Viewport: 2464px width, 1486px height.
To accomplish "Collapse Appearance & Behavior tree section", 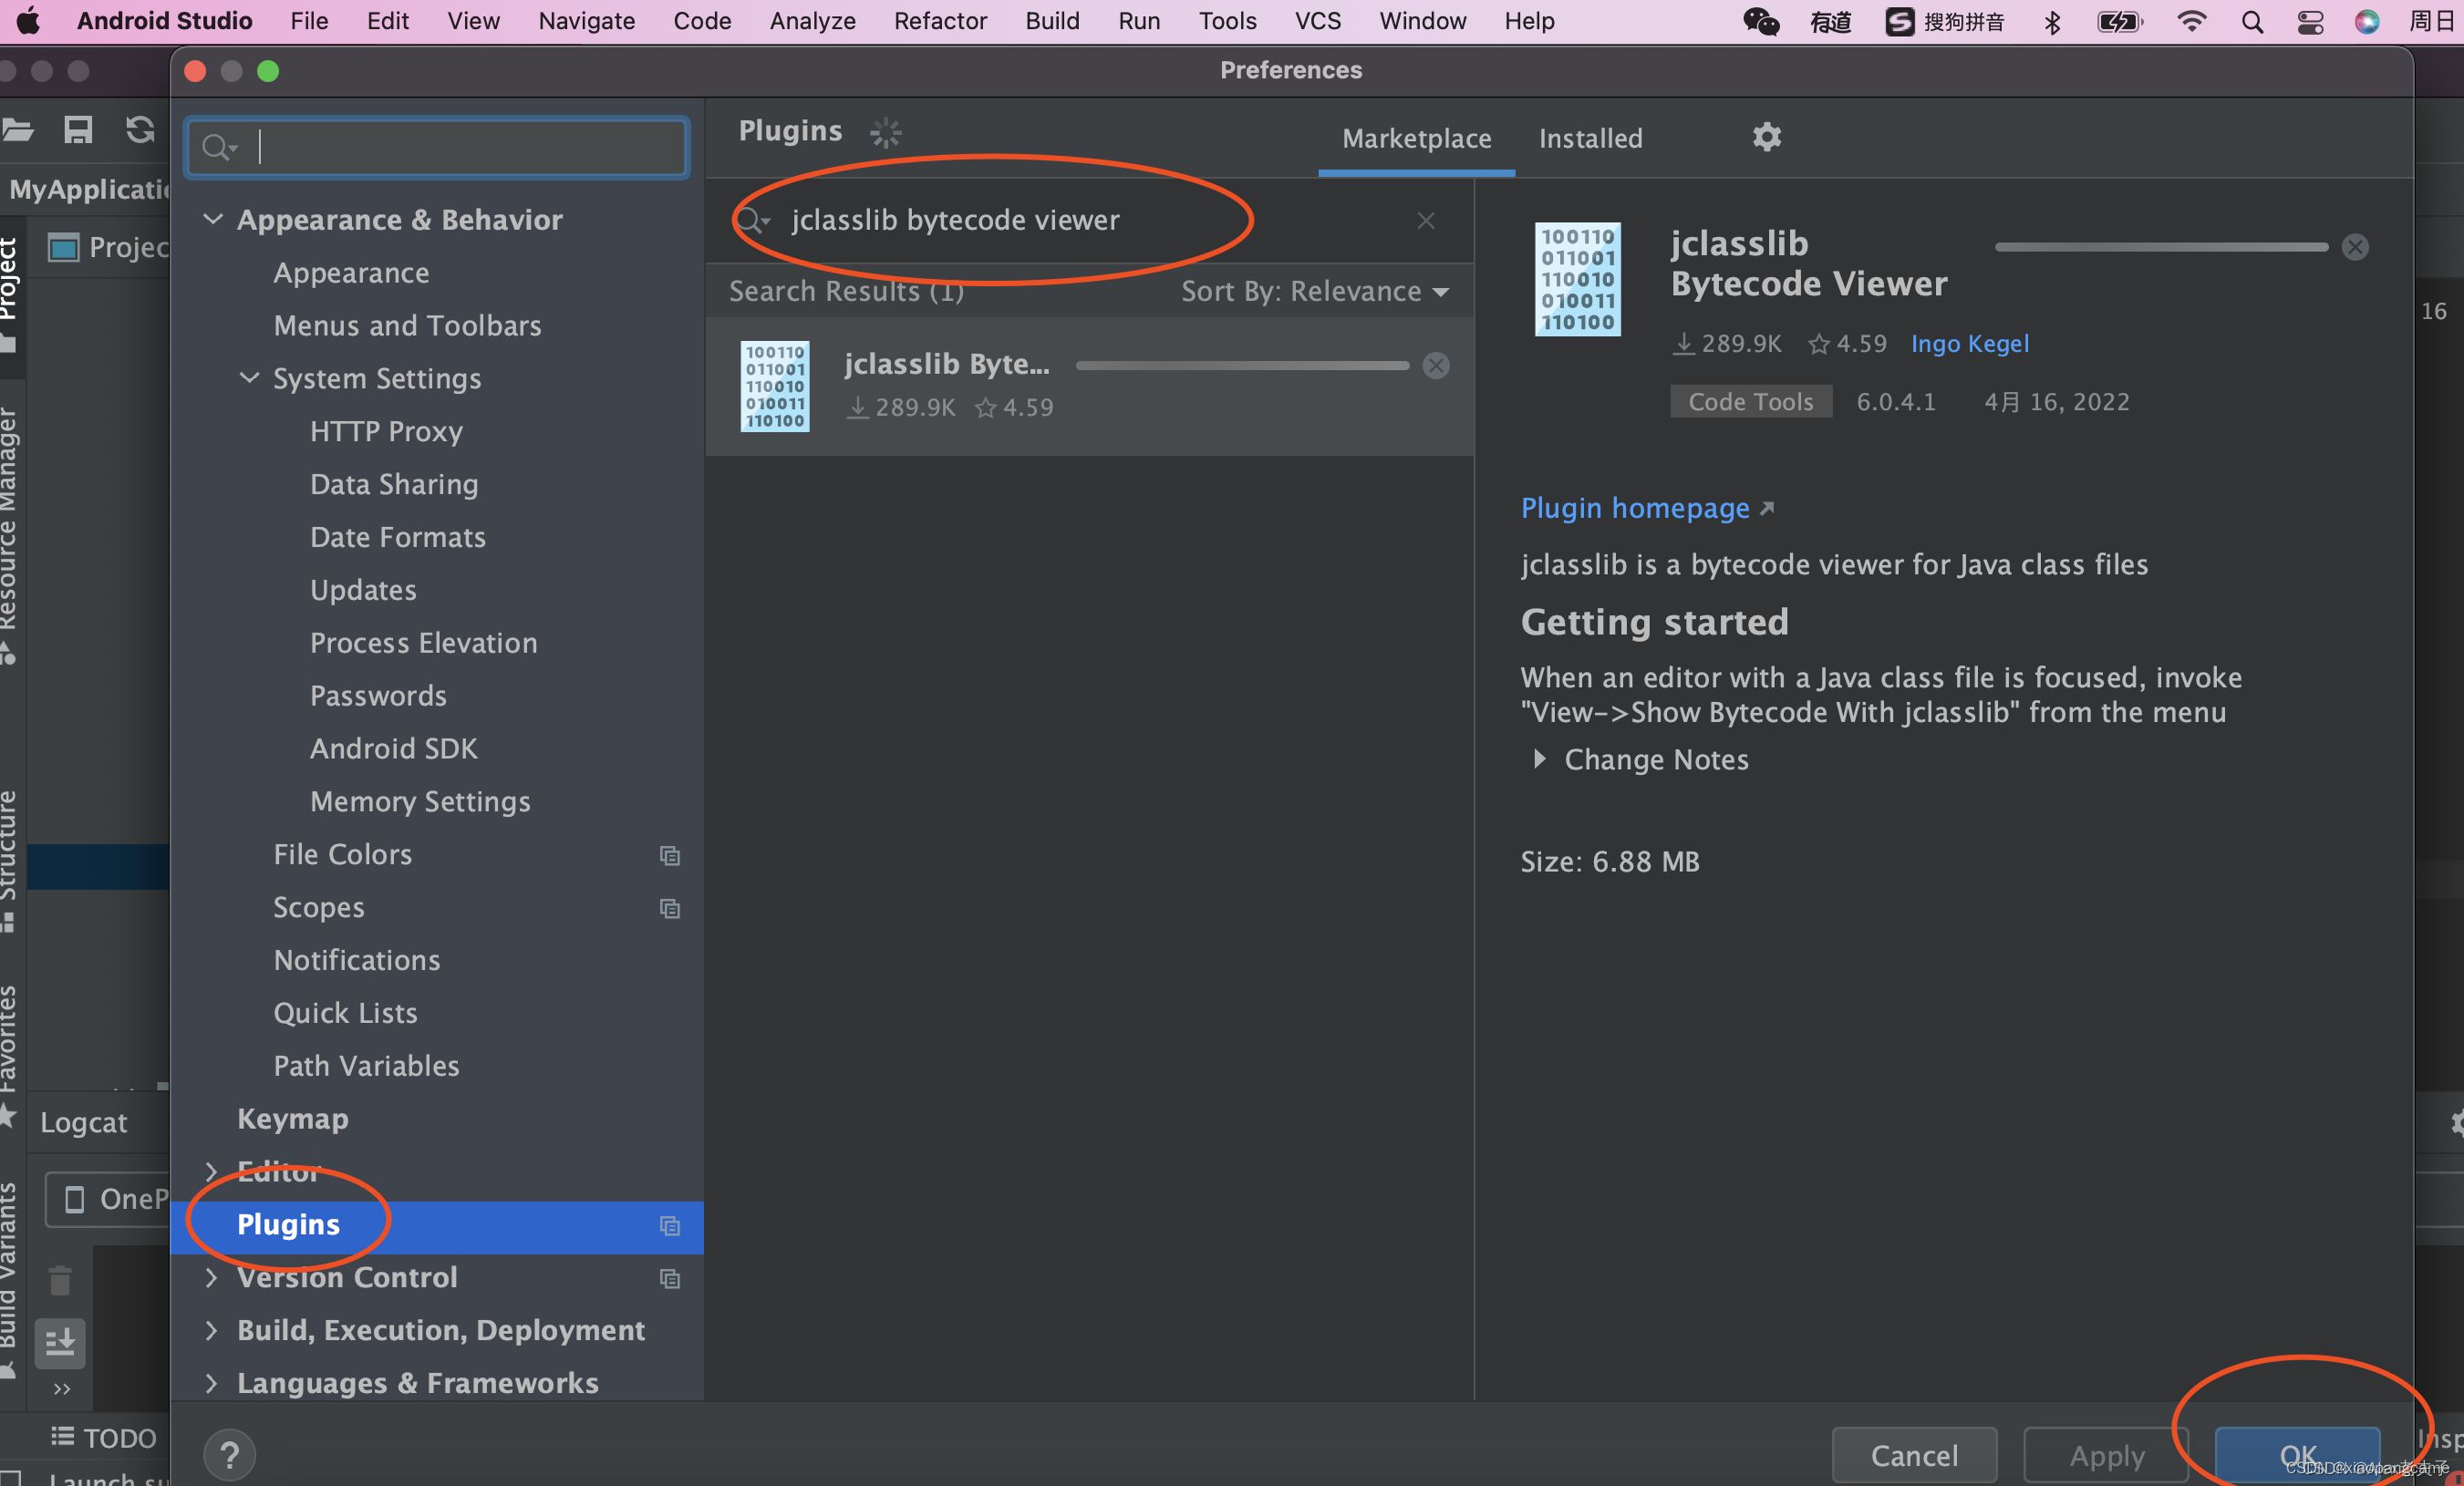I will click(x=213, y=219).
